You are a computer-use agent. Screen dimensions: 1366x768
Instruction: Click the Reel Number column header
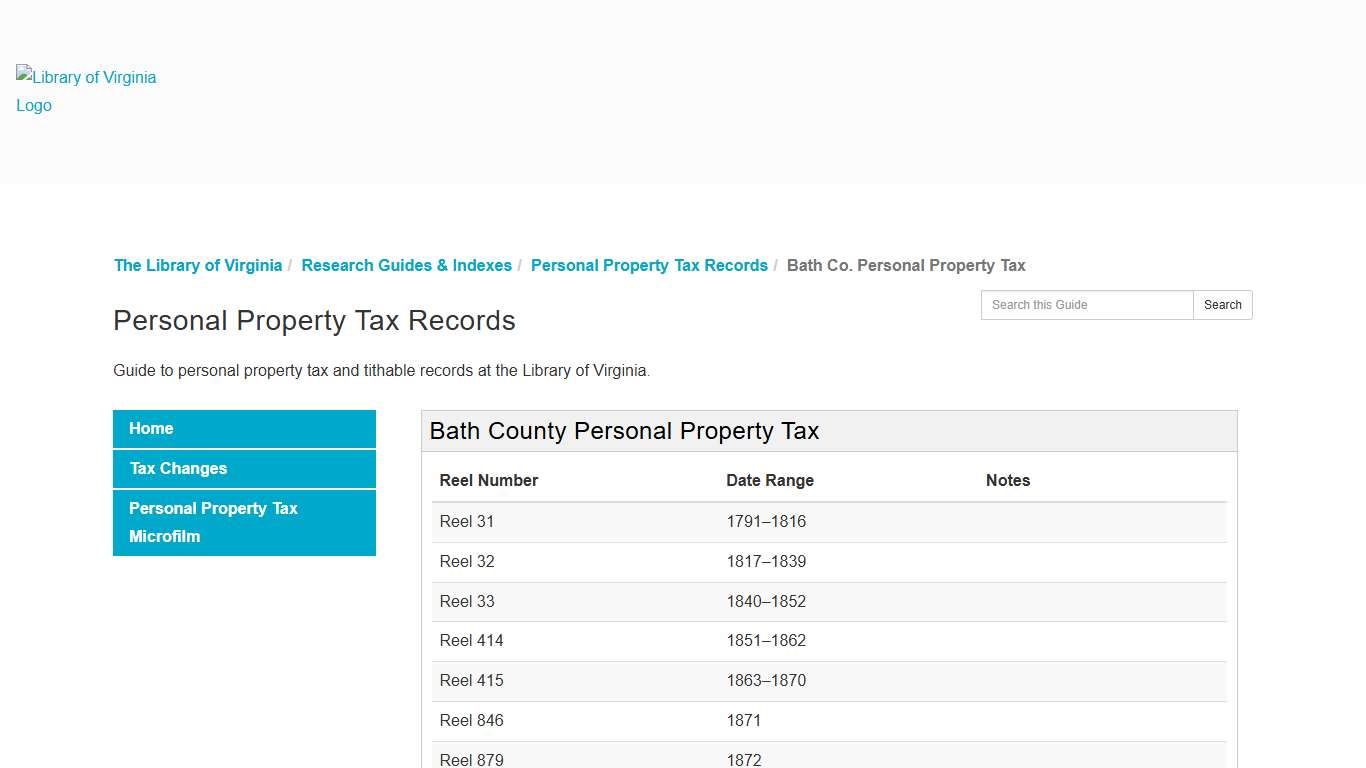click(x=488, y=480)
